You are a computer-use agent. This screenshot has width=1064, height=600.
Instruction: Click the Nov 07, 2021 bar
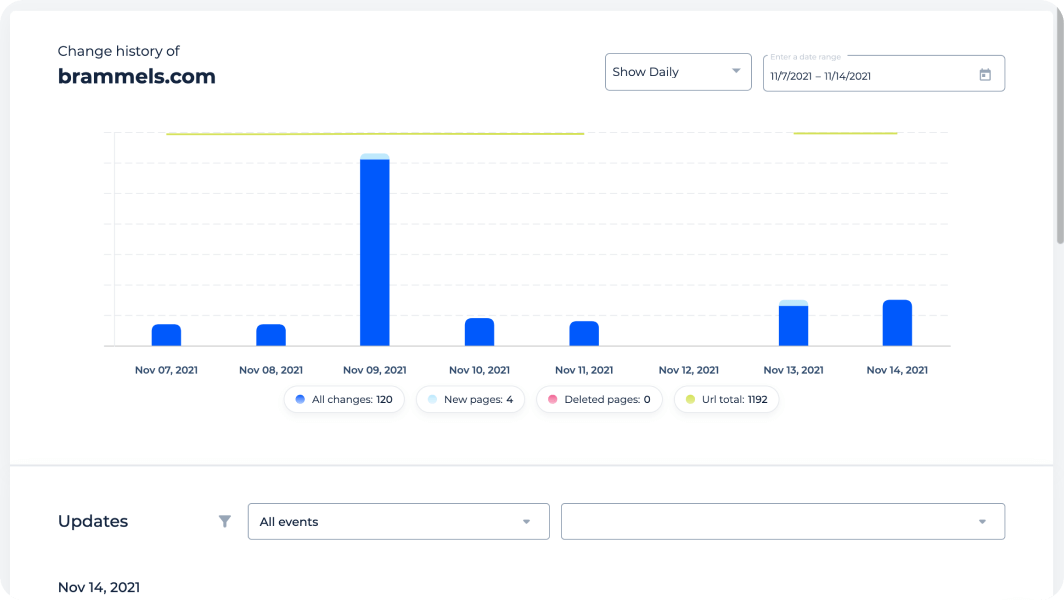click(x=166, y=335)
